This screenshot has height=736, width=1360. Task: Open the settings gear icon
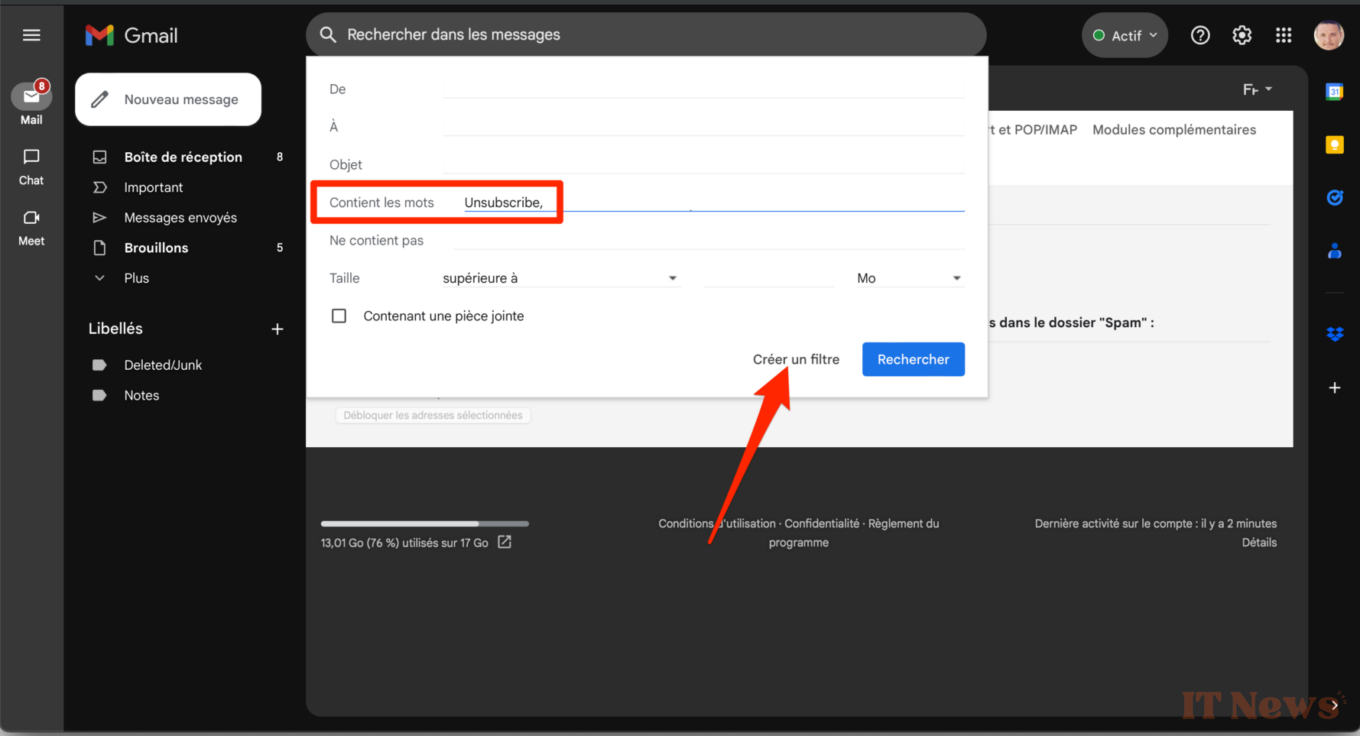tap(1241, 35)
